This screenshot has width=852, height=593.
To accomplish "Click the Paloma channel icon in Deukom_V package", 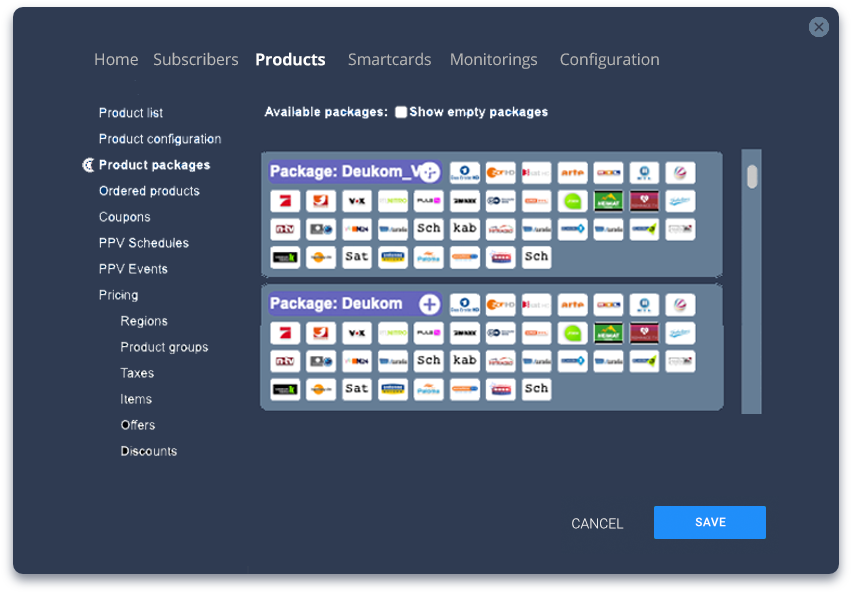I will [428, 258].
